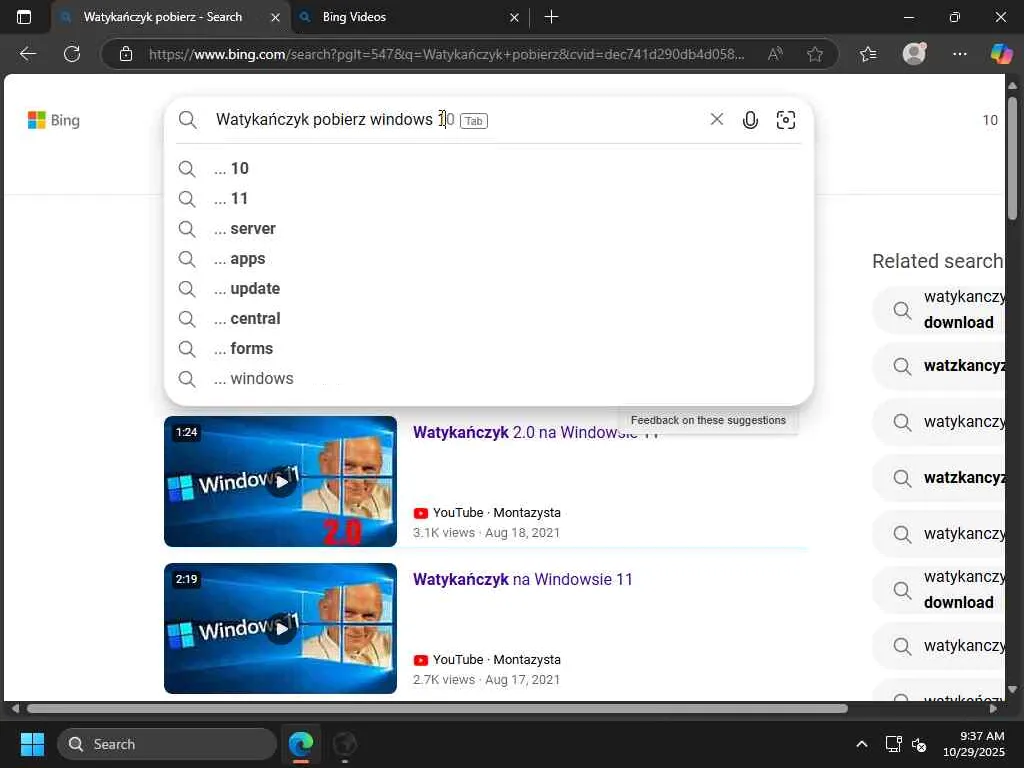Show hidden system tray icons
This screenshot has height=768, width=1024.
pos(862,744)
